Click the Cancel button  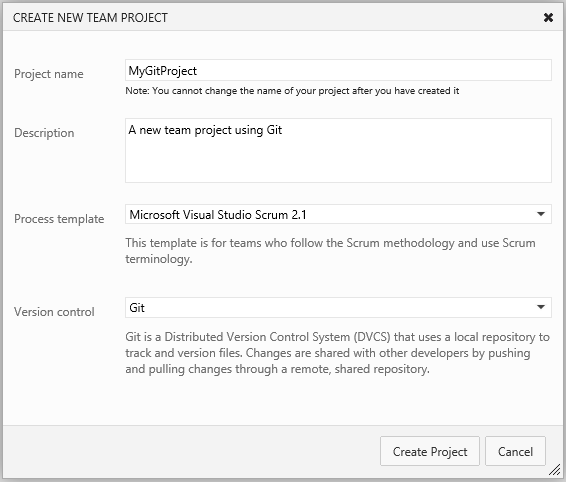[x=515, y=451]
